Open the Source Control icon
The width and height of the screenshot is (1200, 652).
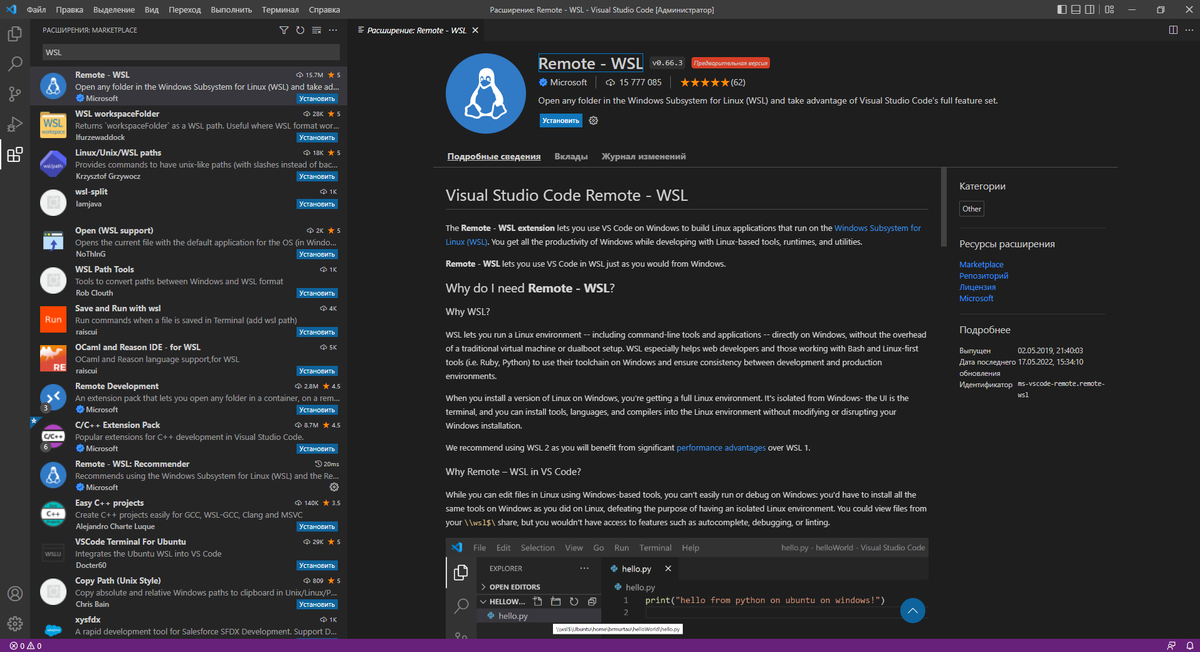coord(14,92)
